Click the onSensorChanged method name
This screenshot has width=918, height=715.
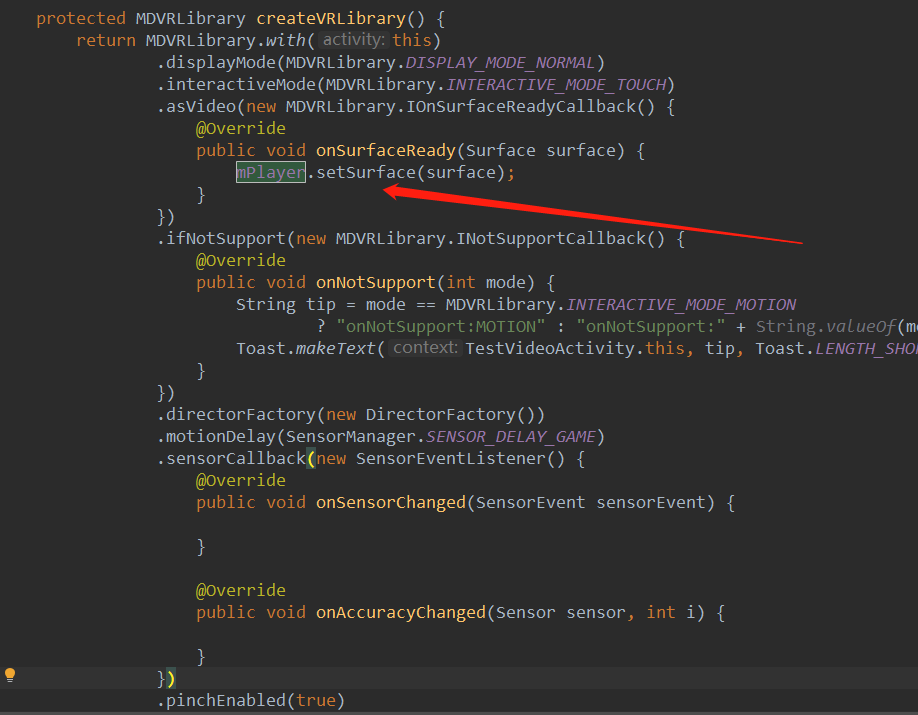click(x=390, y=502)
